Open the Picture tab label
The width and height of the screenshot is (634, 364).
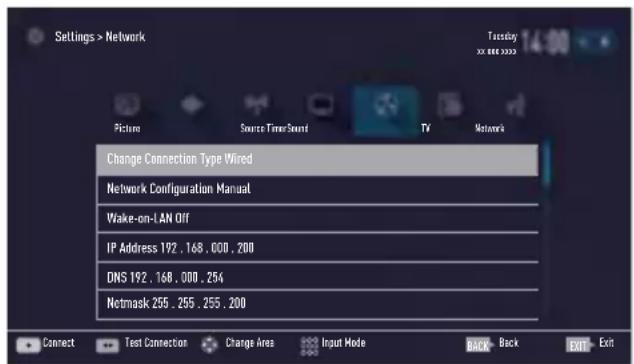click(x=127, y=128)
